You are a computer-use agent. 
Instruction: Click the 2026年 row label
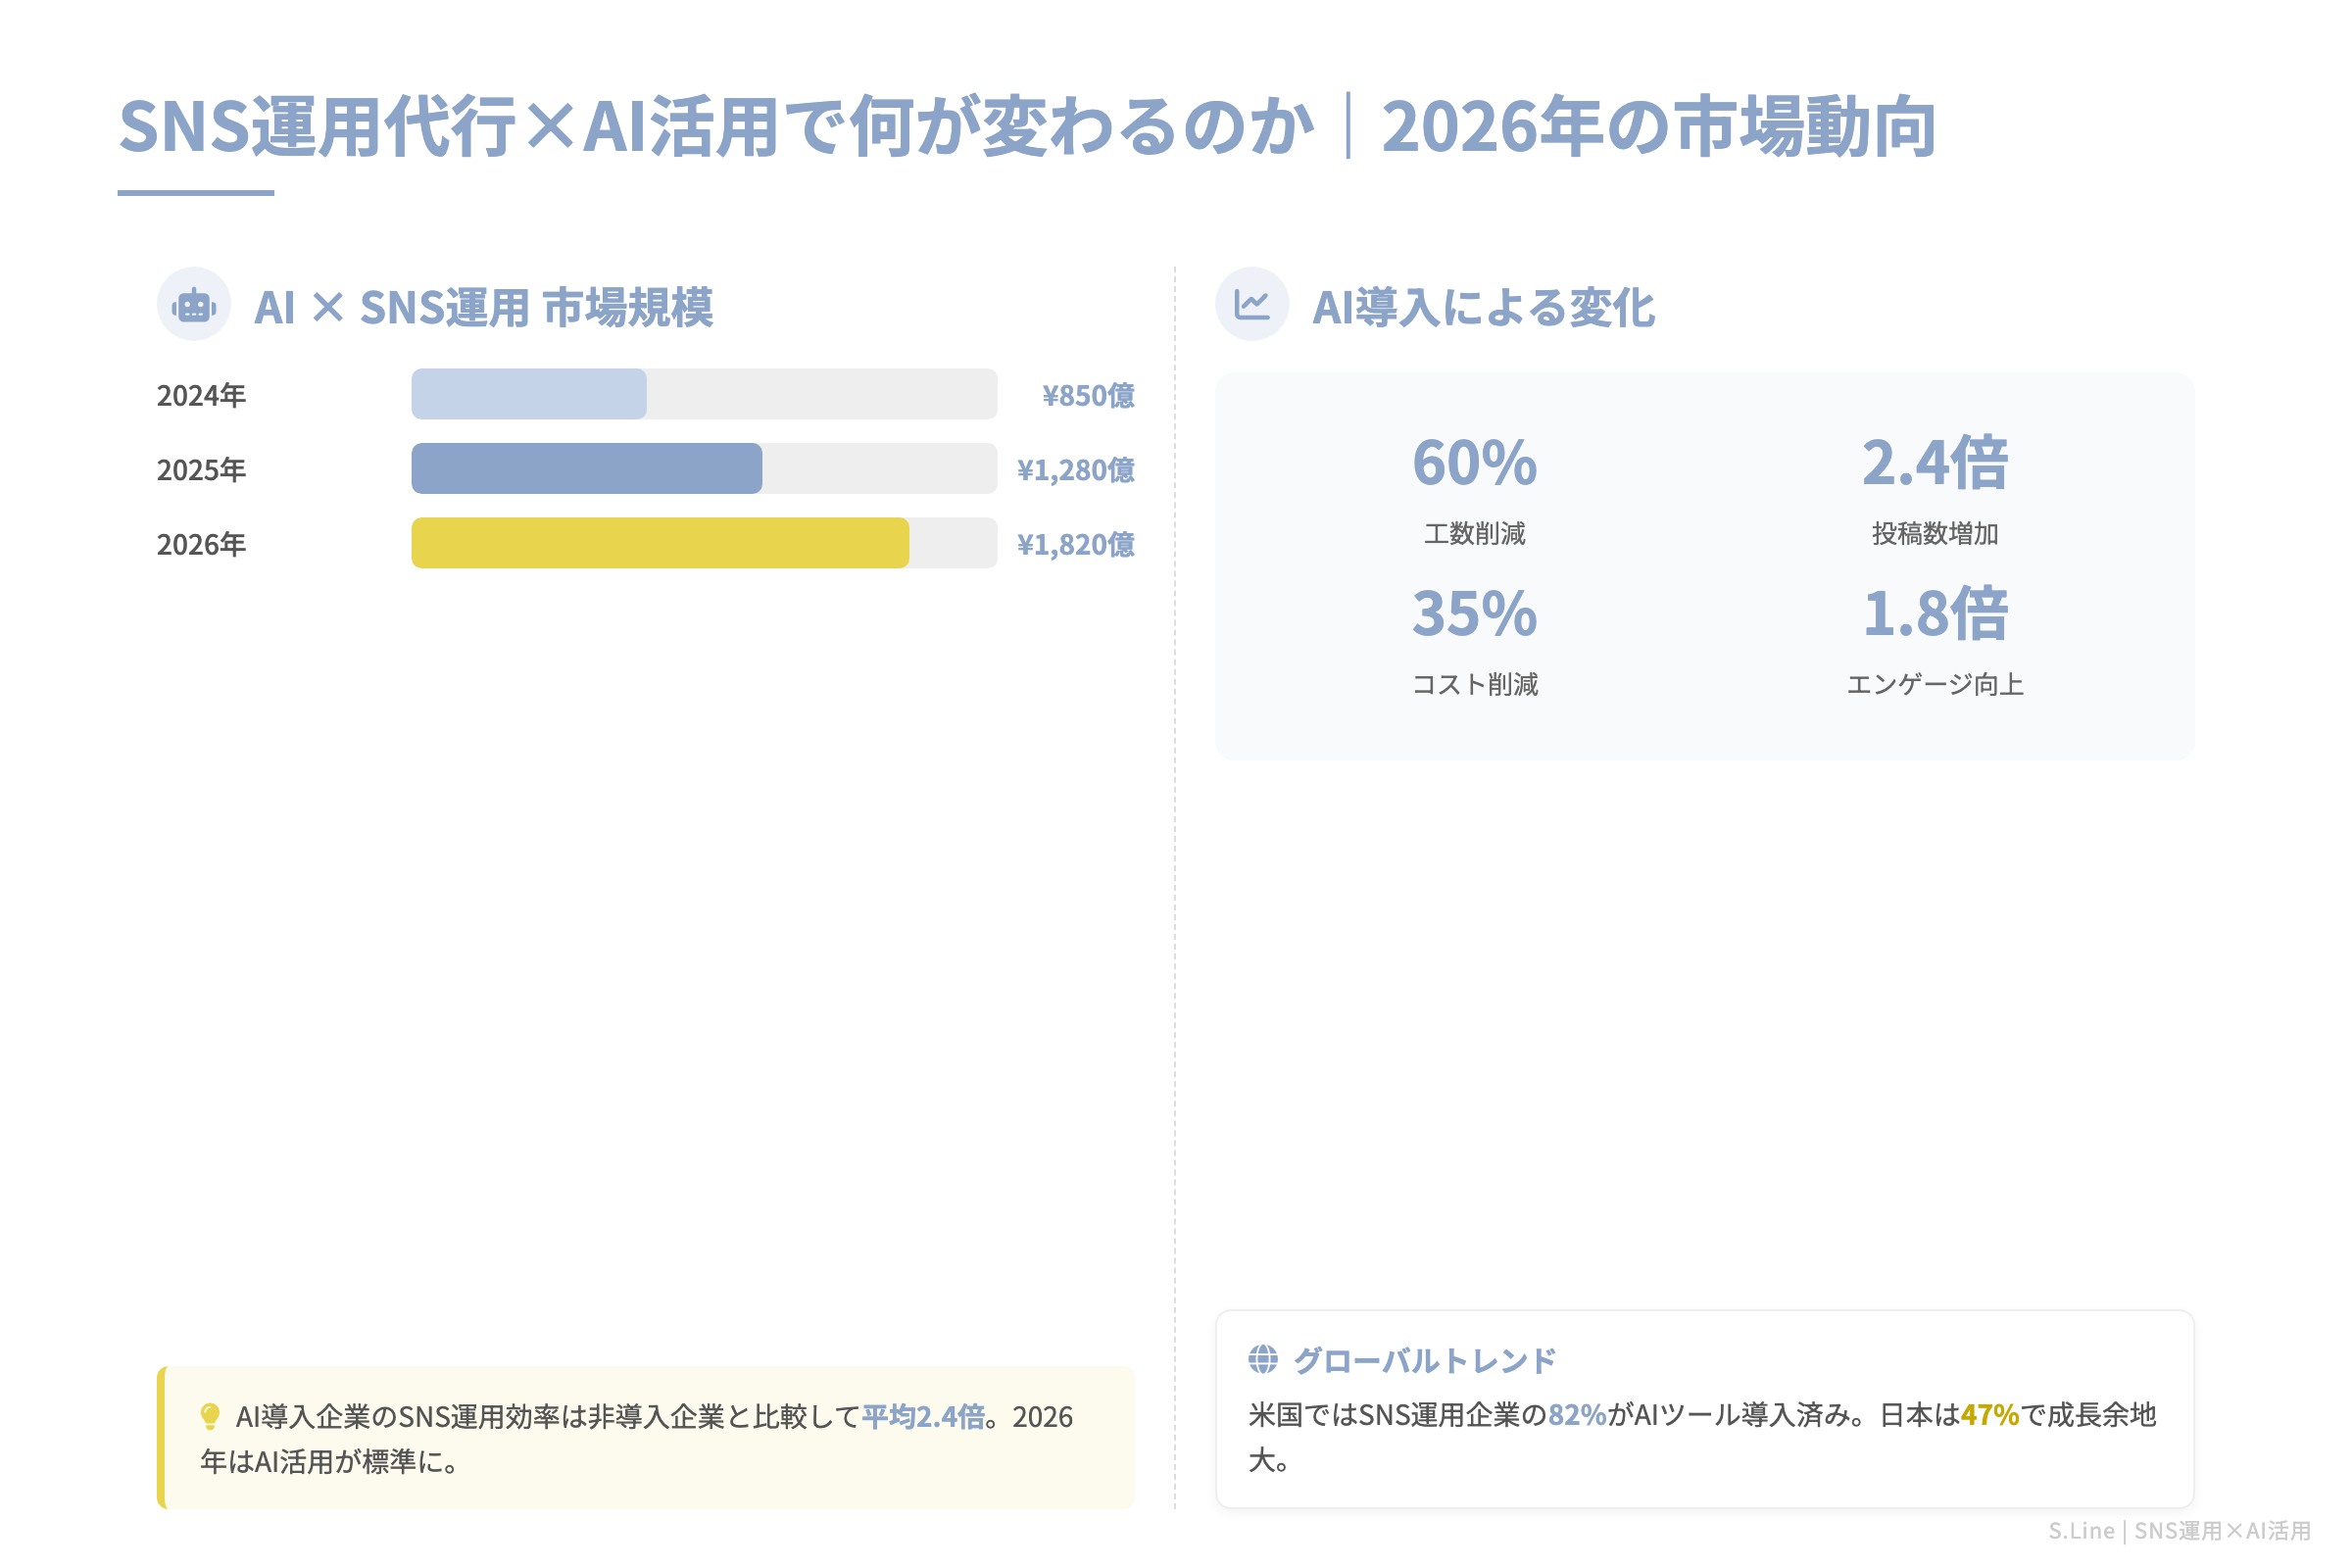coord(200,545)
